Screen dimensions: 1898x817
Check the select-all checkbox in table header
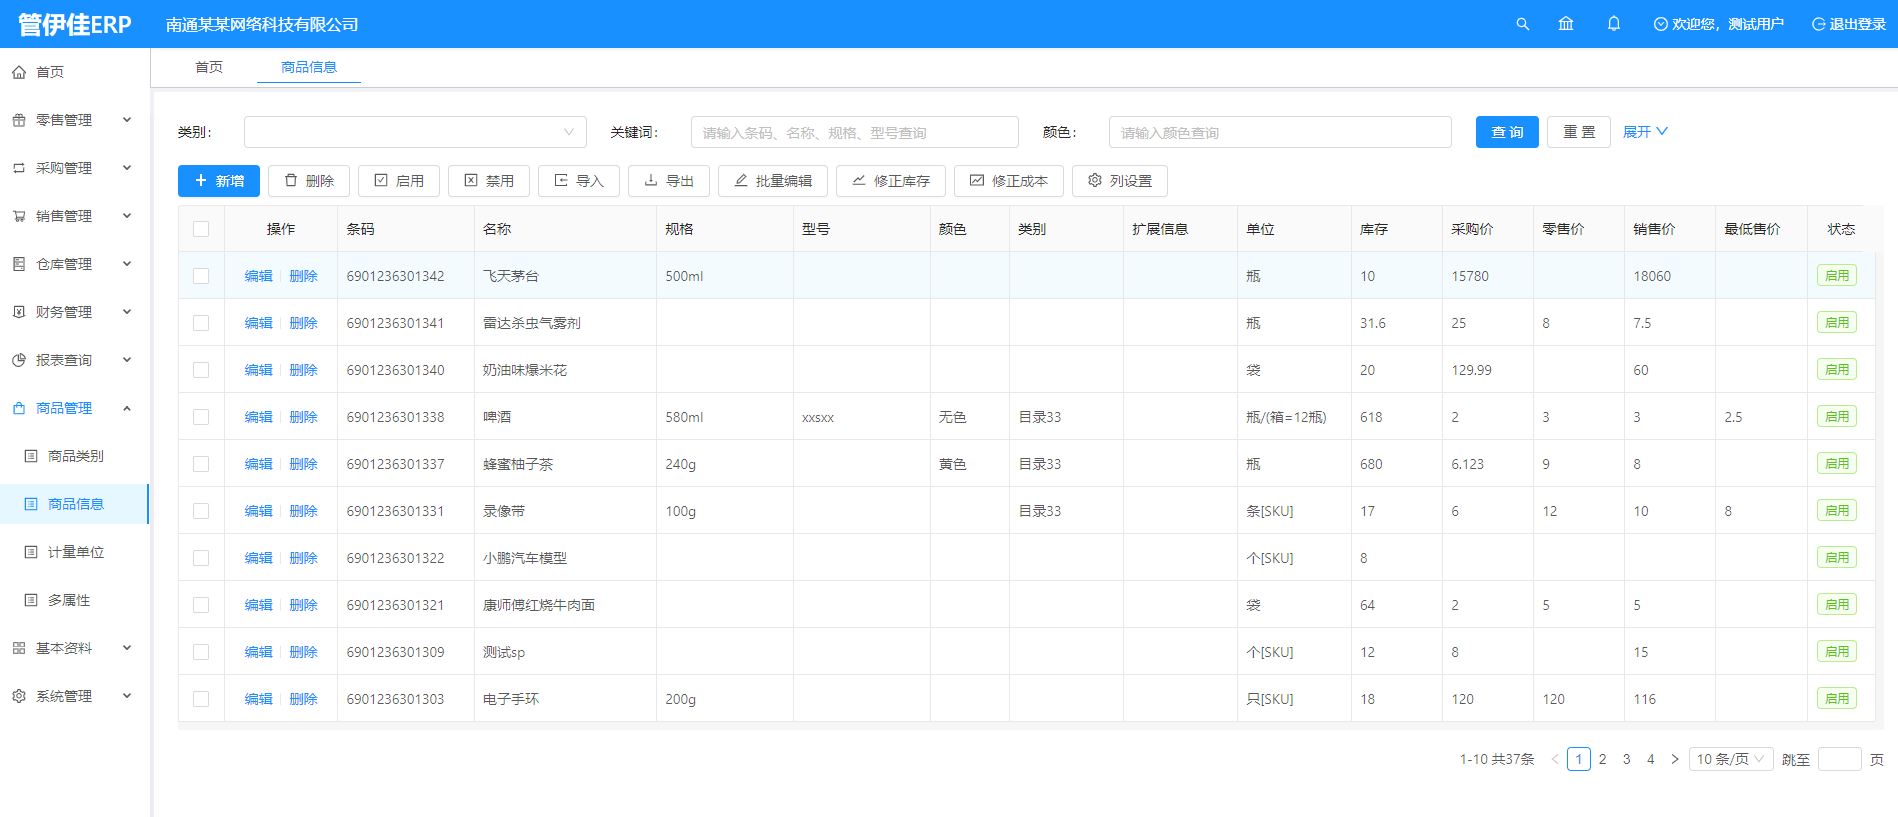coord(201,229)
